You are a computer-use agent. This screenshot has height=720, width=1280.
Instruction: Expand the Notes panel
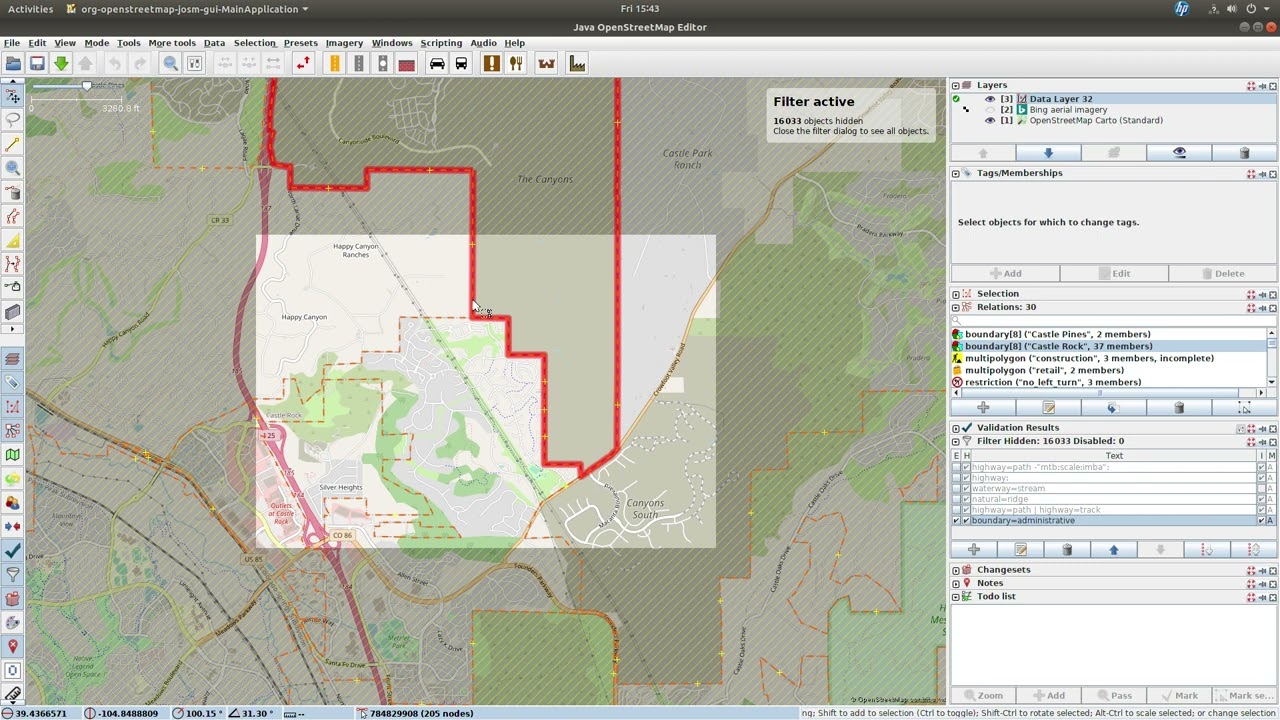point(955,583)
